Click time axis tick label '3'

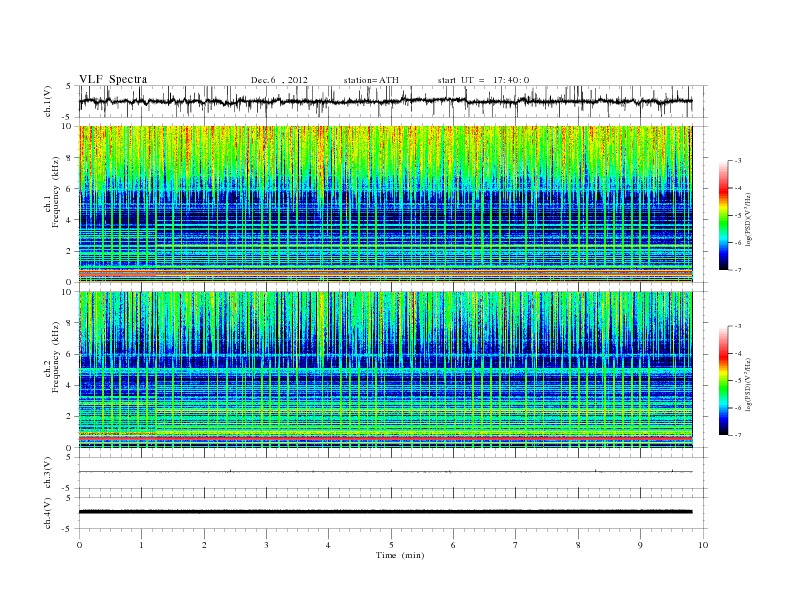pyautogui.click(x=266, y=545)
